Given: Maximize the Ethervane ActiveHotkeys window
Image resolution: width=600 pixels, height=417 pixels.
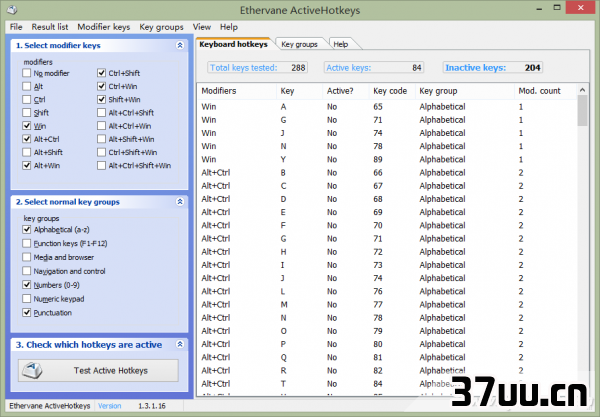Looking at the screenshot, I should pyautogui.click(x=557, y=8).
